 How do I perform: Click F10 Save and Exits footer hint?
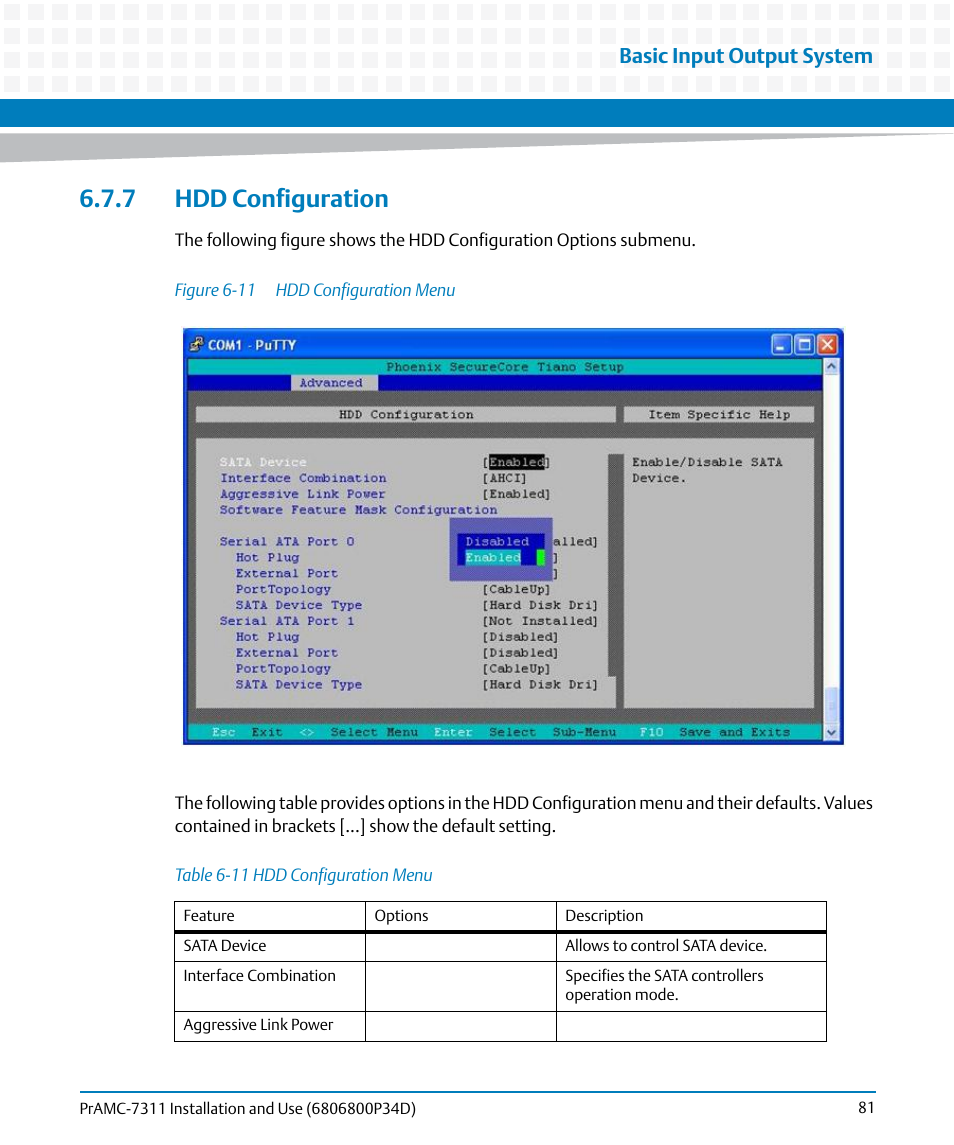pos(714,732)
